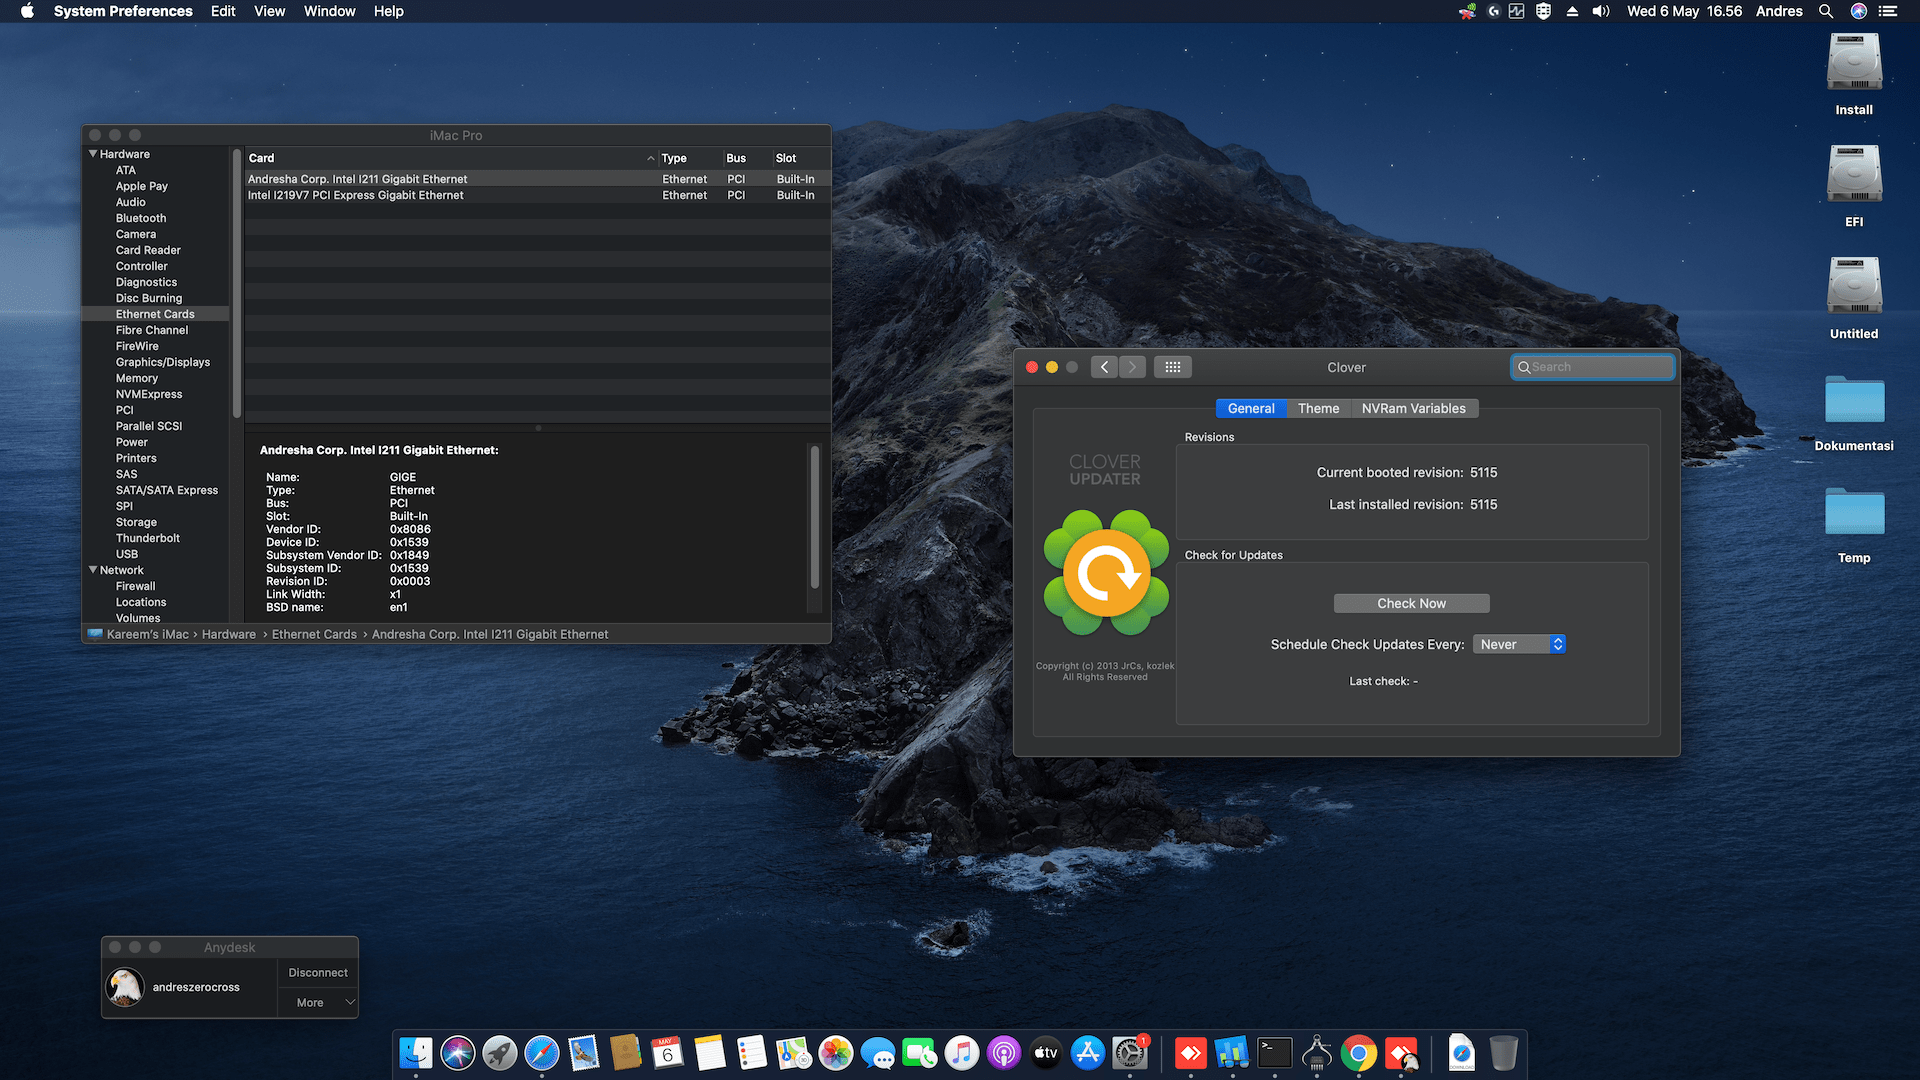
Task: Open the View menu
Action: tap(269, 11)
